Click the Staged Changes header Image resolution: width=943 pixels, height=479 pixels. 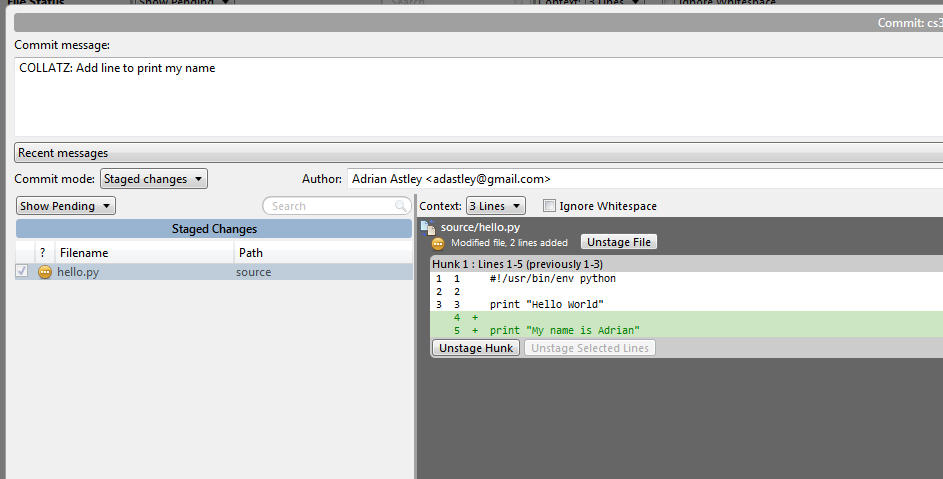tap(214, 229)
